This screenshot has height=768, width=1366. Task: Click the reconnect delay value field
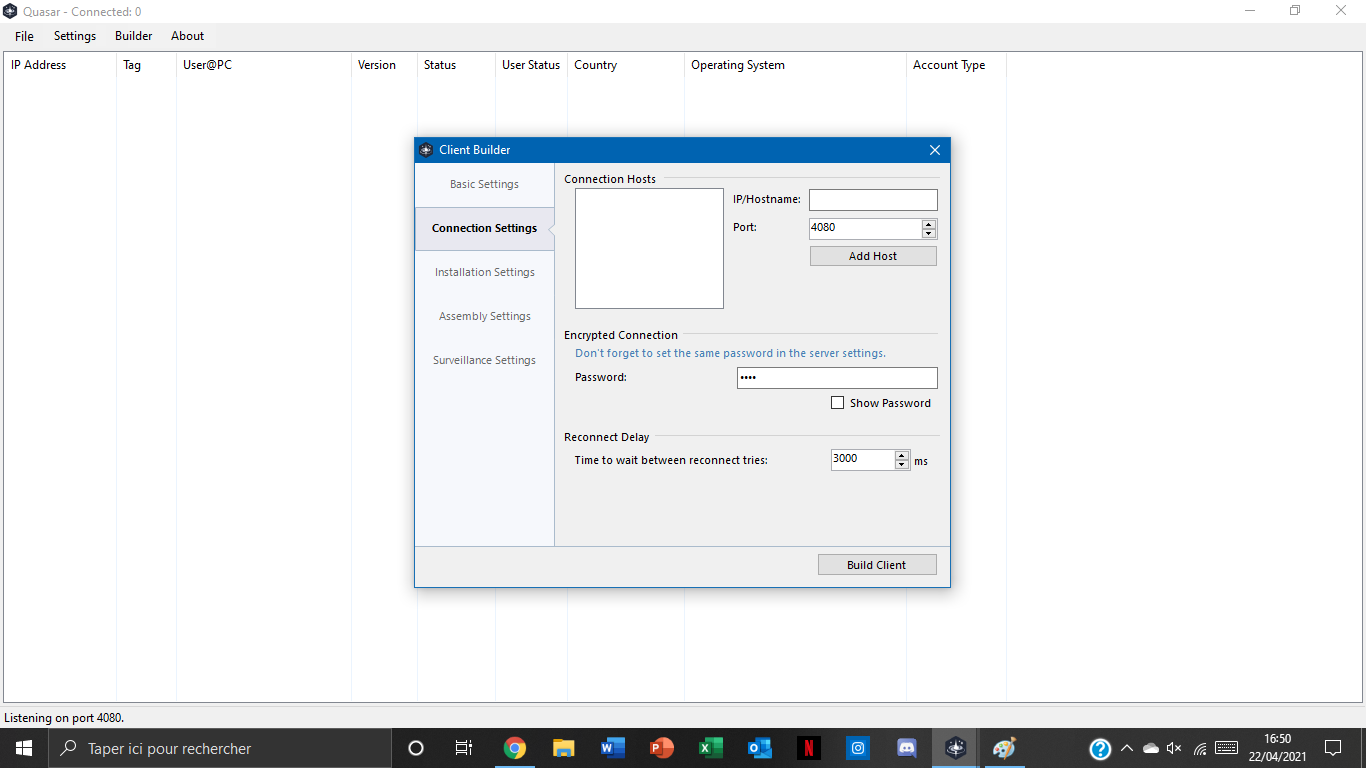click(862, 459)
